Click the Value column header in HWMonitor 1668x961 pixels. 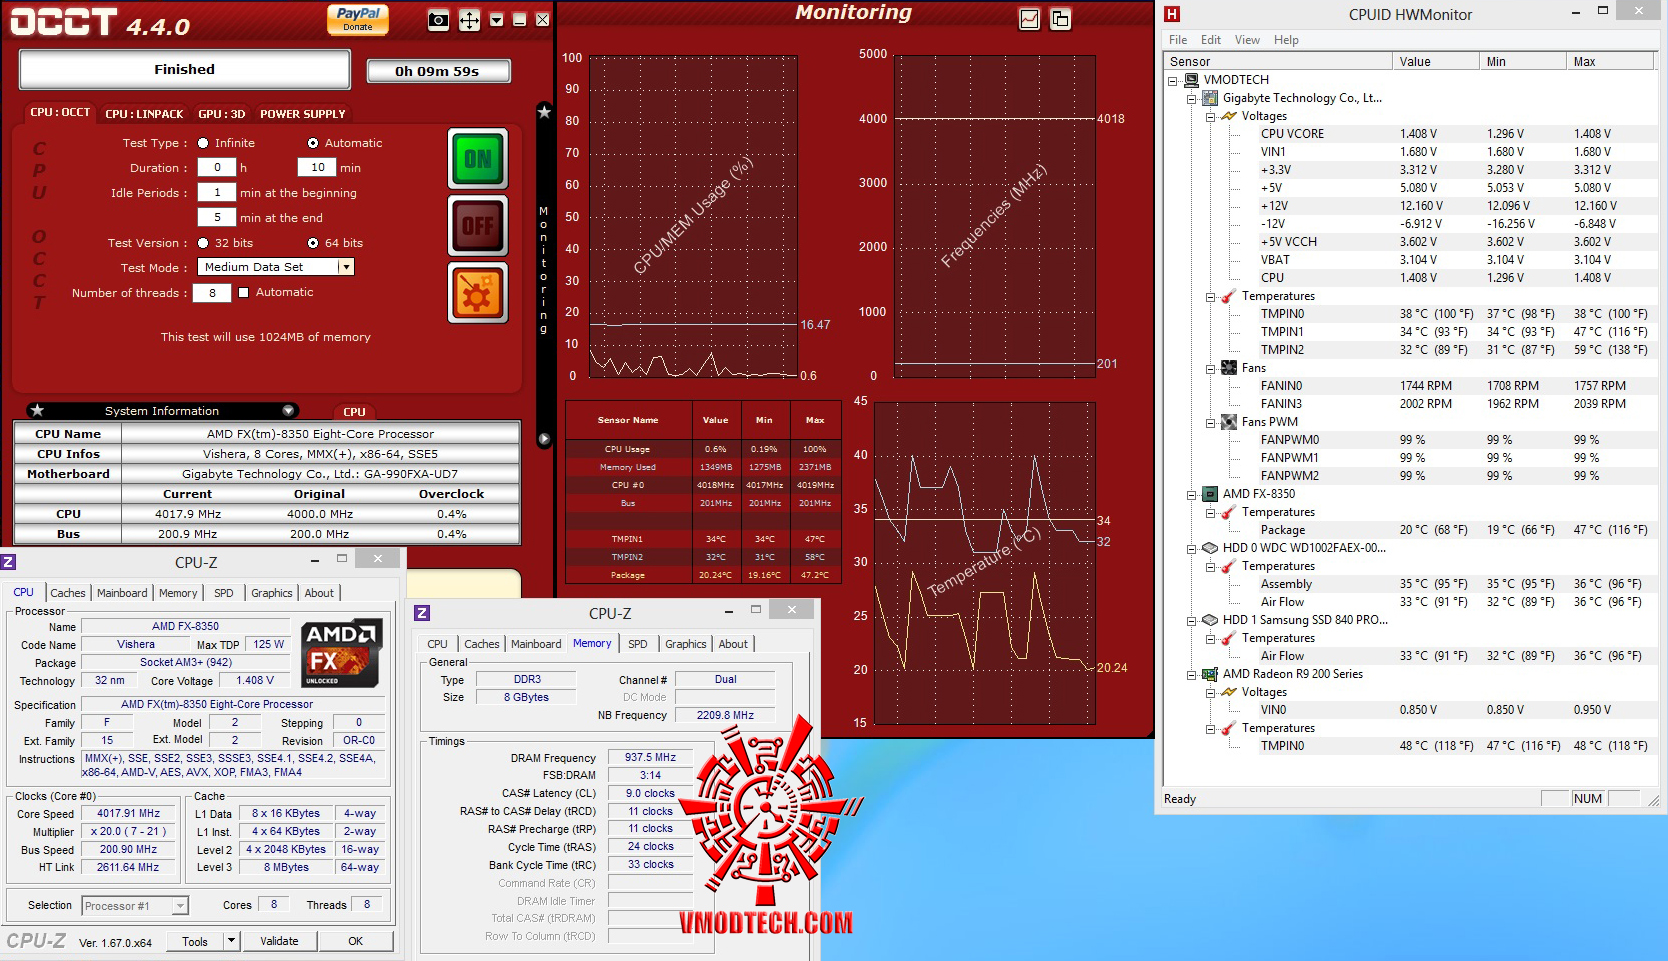1435,62
